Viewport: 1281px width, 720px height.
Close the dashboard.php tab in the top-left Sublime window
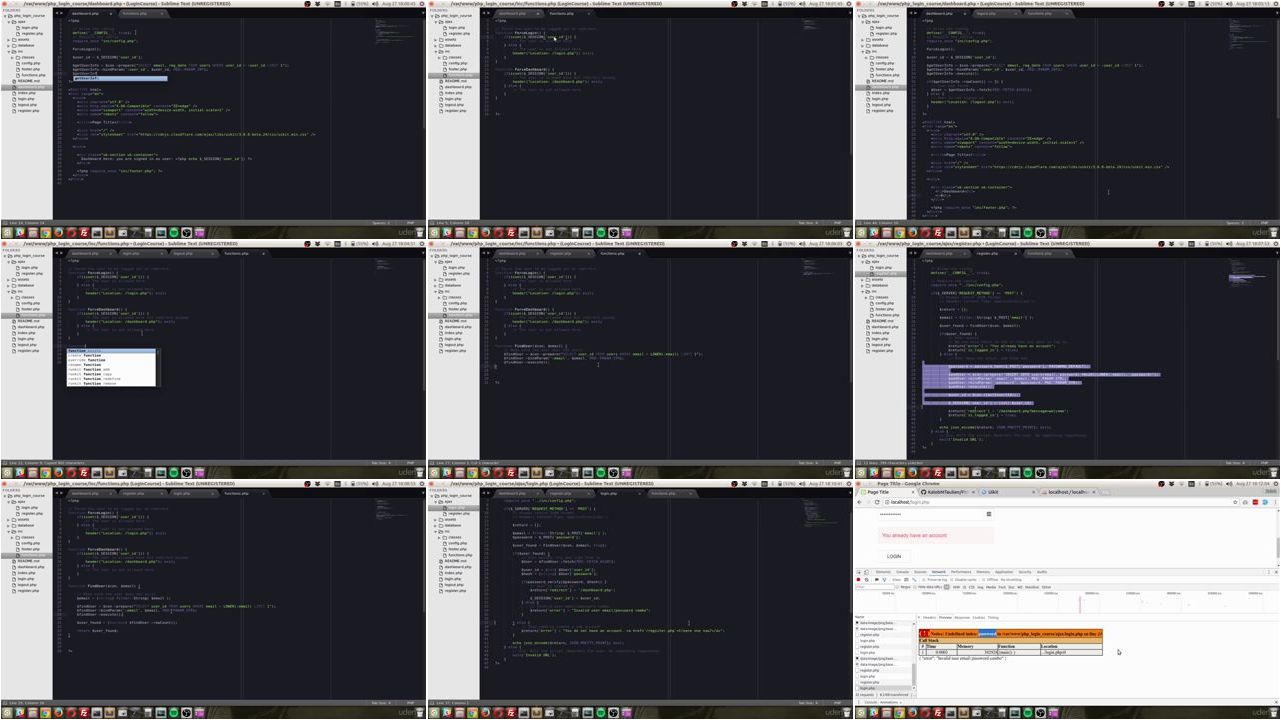coord(111,14)
